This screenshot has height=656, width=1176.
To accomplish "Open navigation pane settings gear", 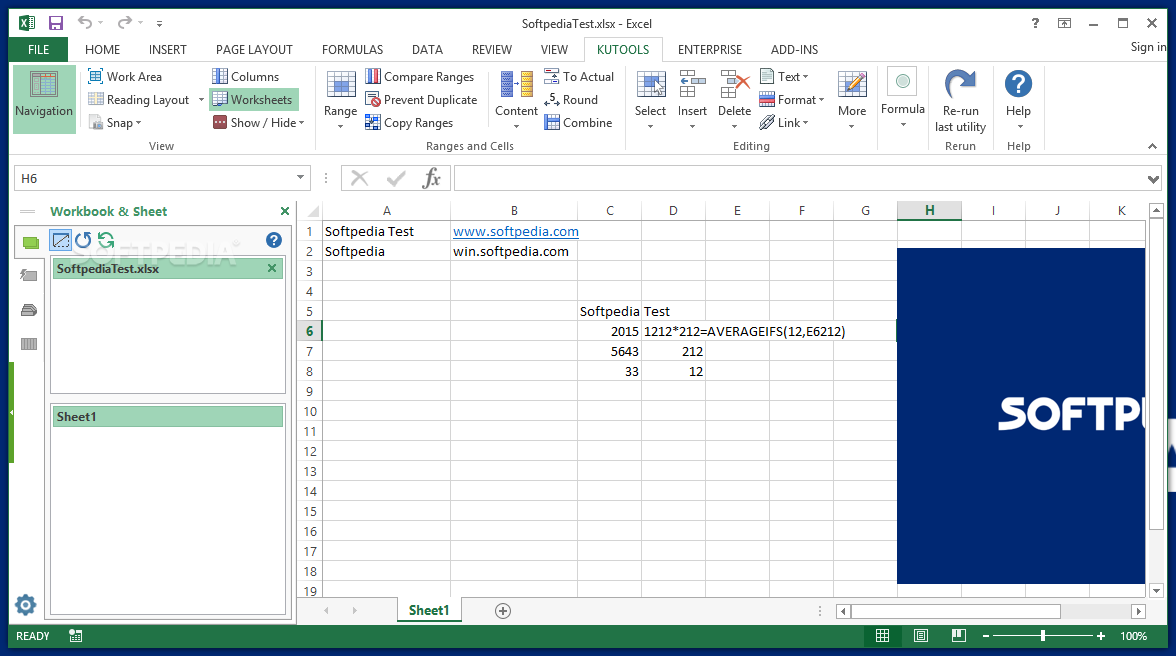I will (x=26, y=605).
